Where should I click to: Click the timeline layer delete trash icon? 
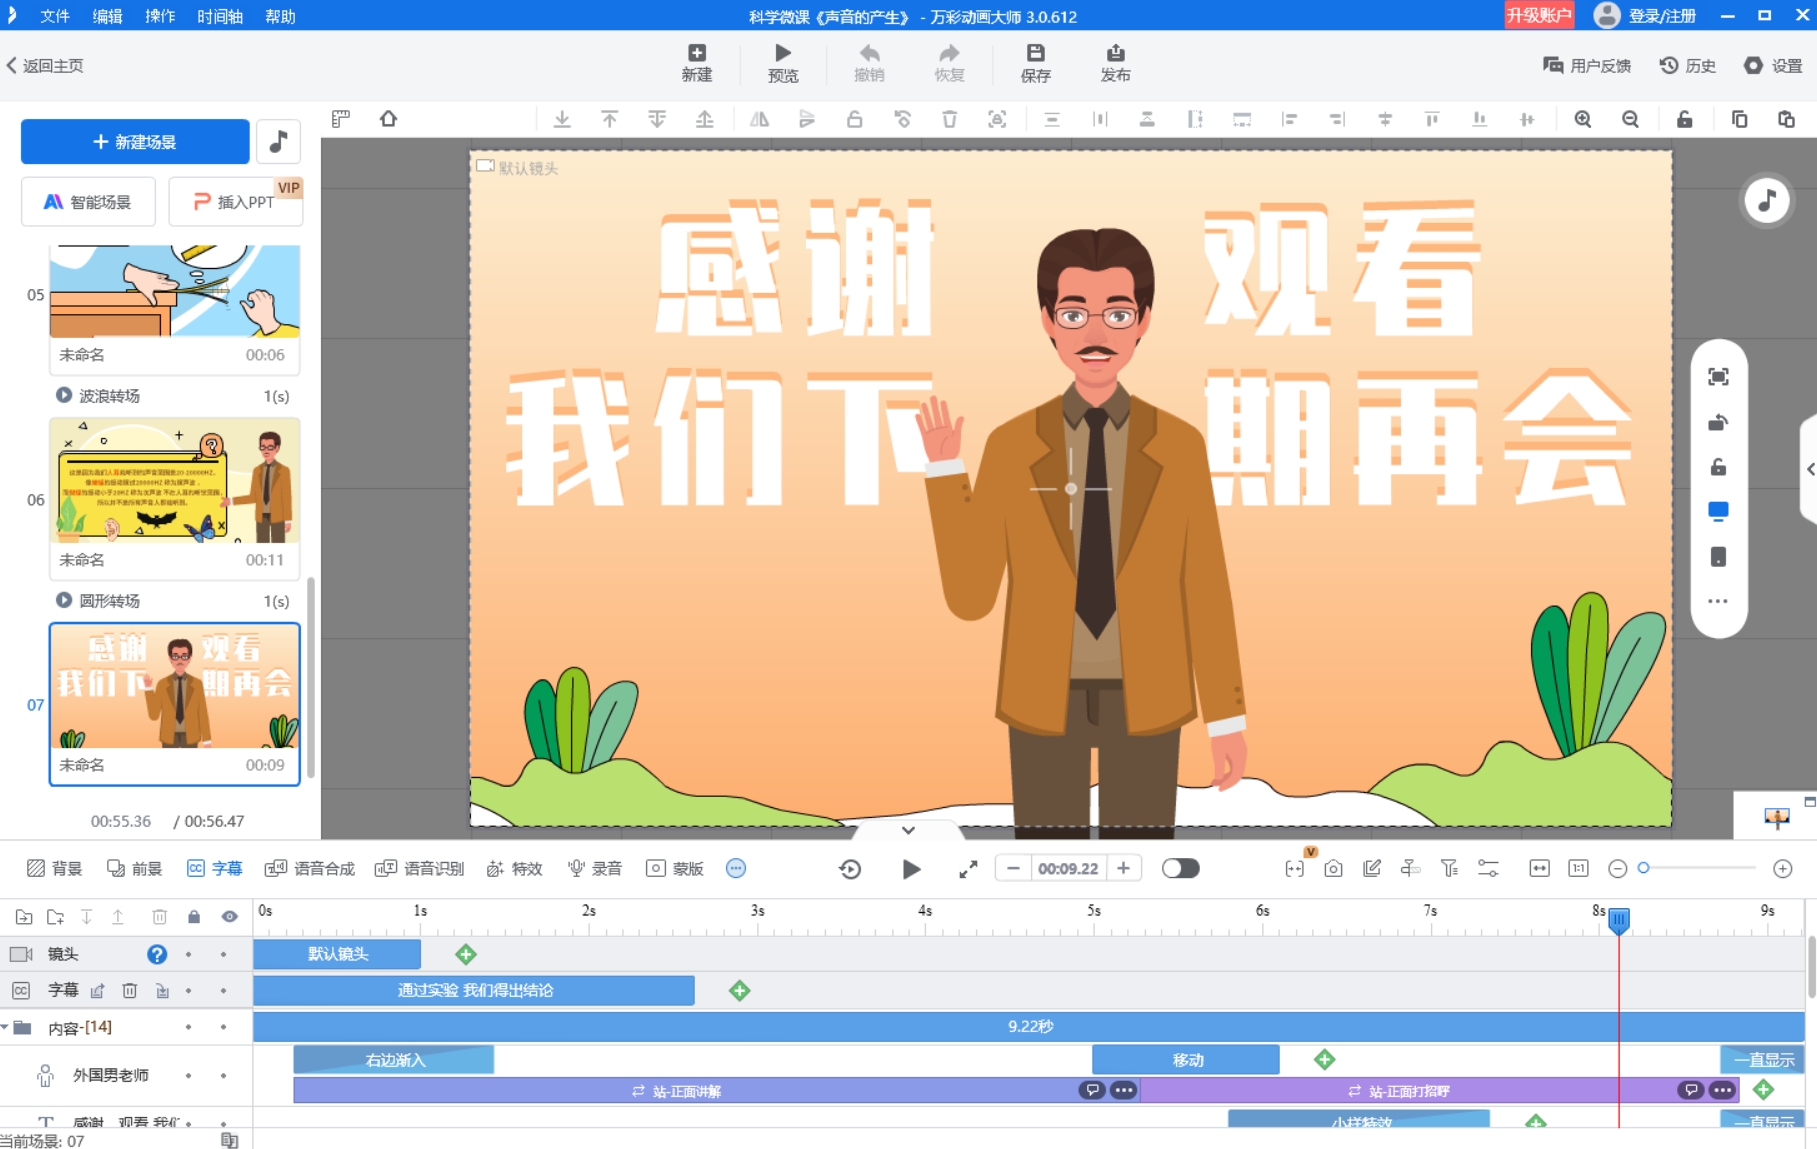(x=159, y=916)
